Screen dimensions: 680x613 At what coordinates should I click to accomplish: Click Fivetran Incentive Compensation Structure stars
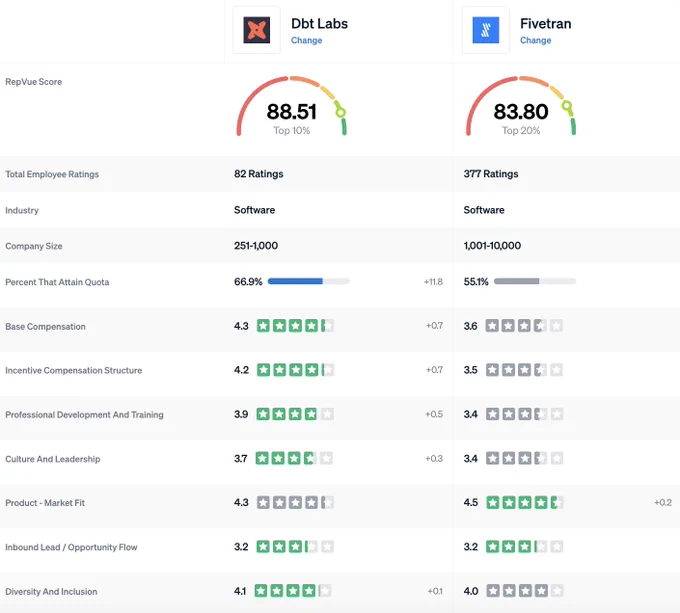click(524, 370)
